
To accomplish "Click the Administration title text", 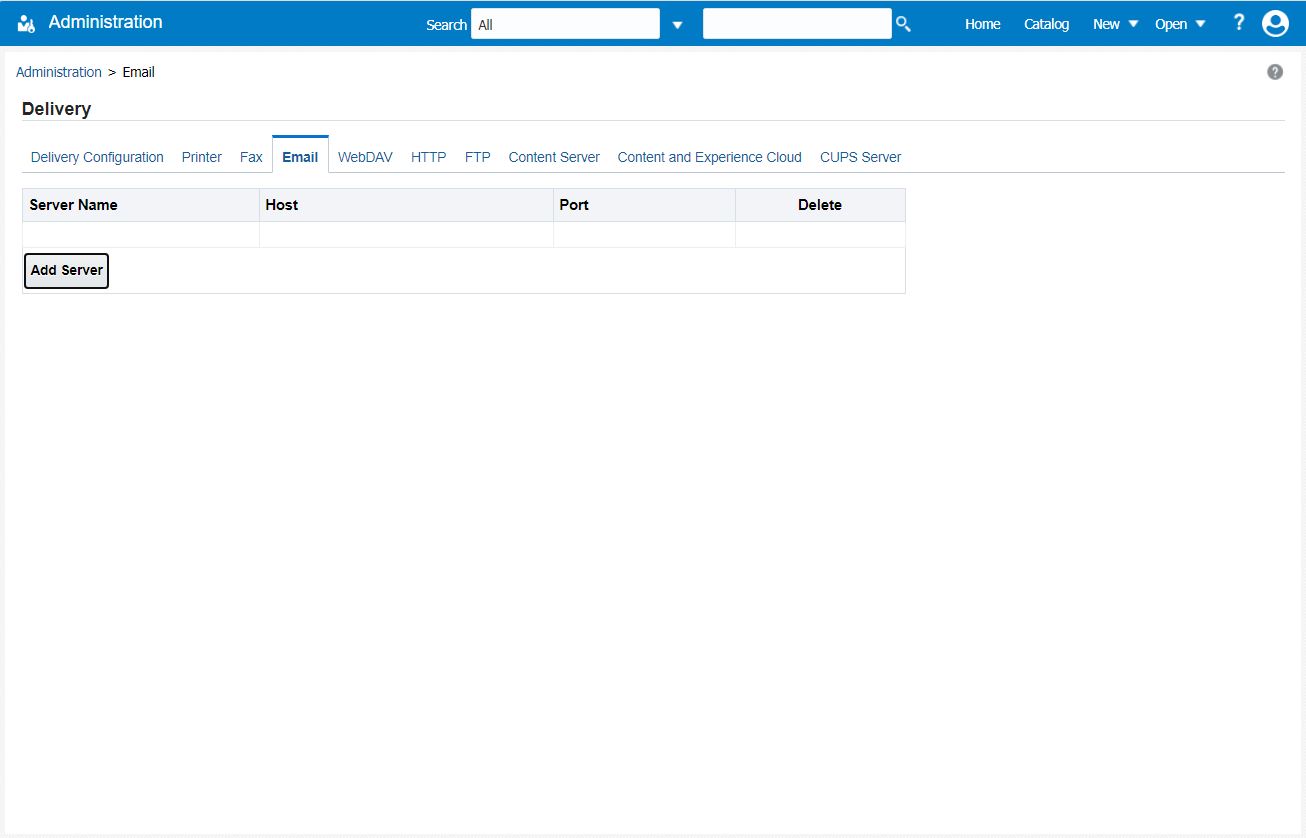I will (105, 22).
